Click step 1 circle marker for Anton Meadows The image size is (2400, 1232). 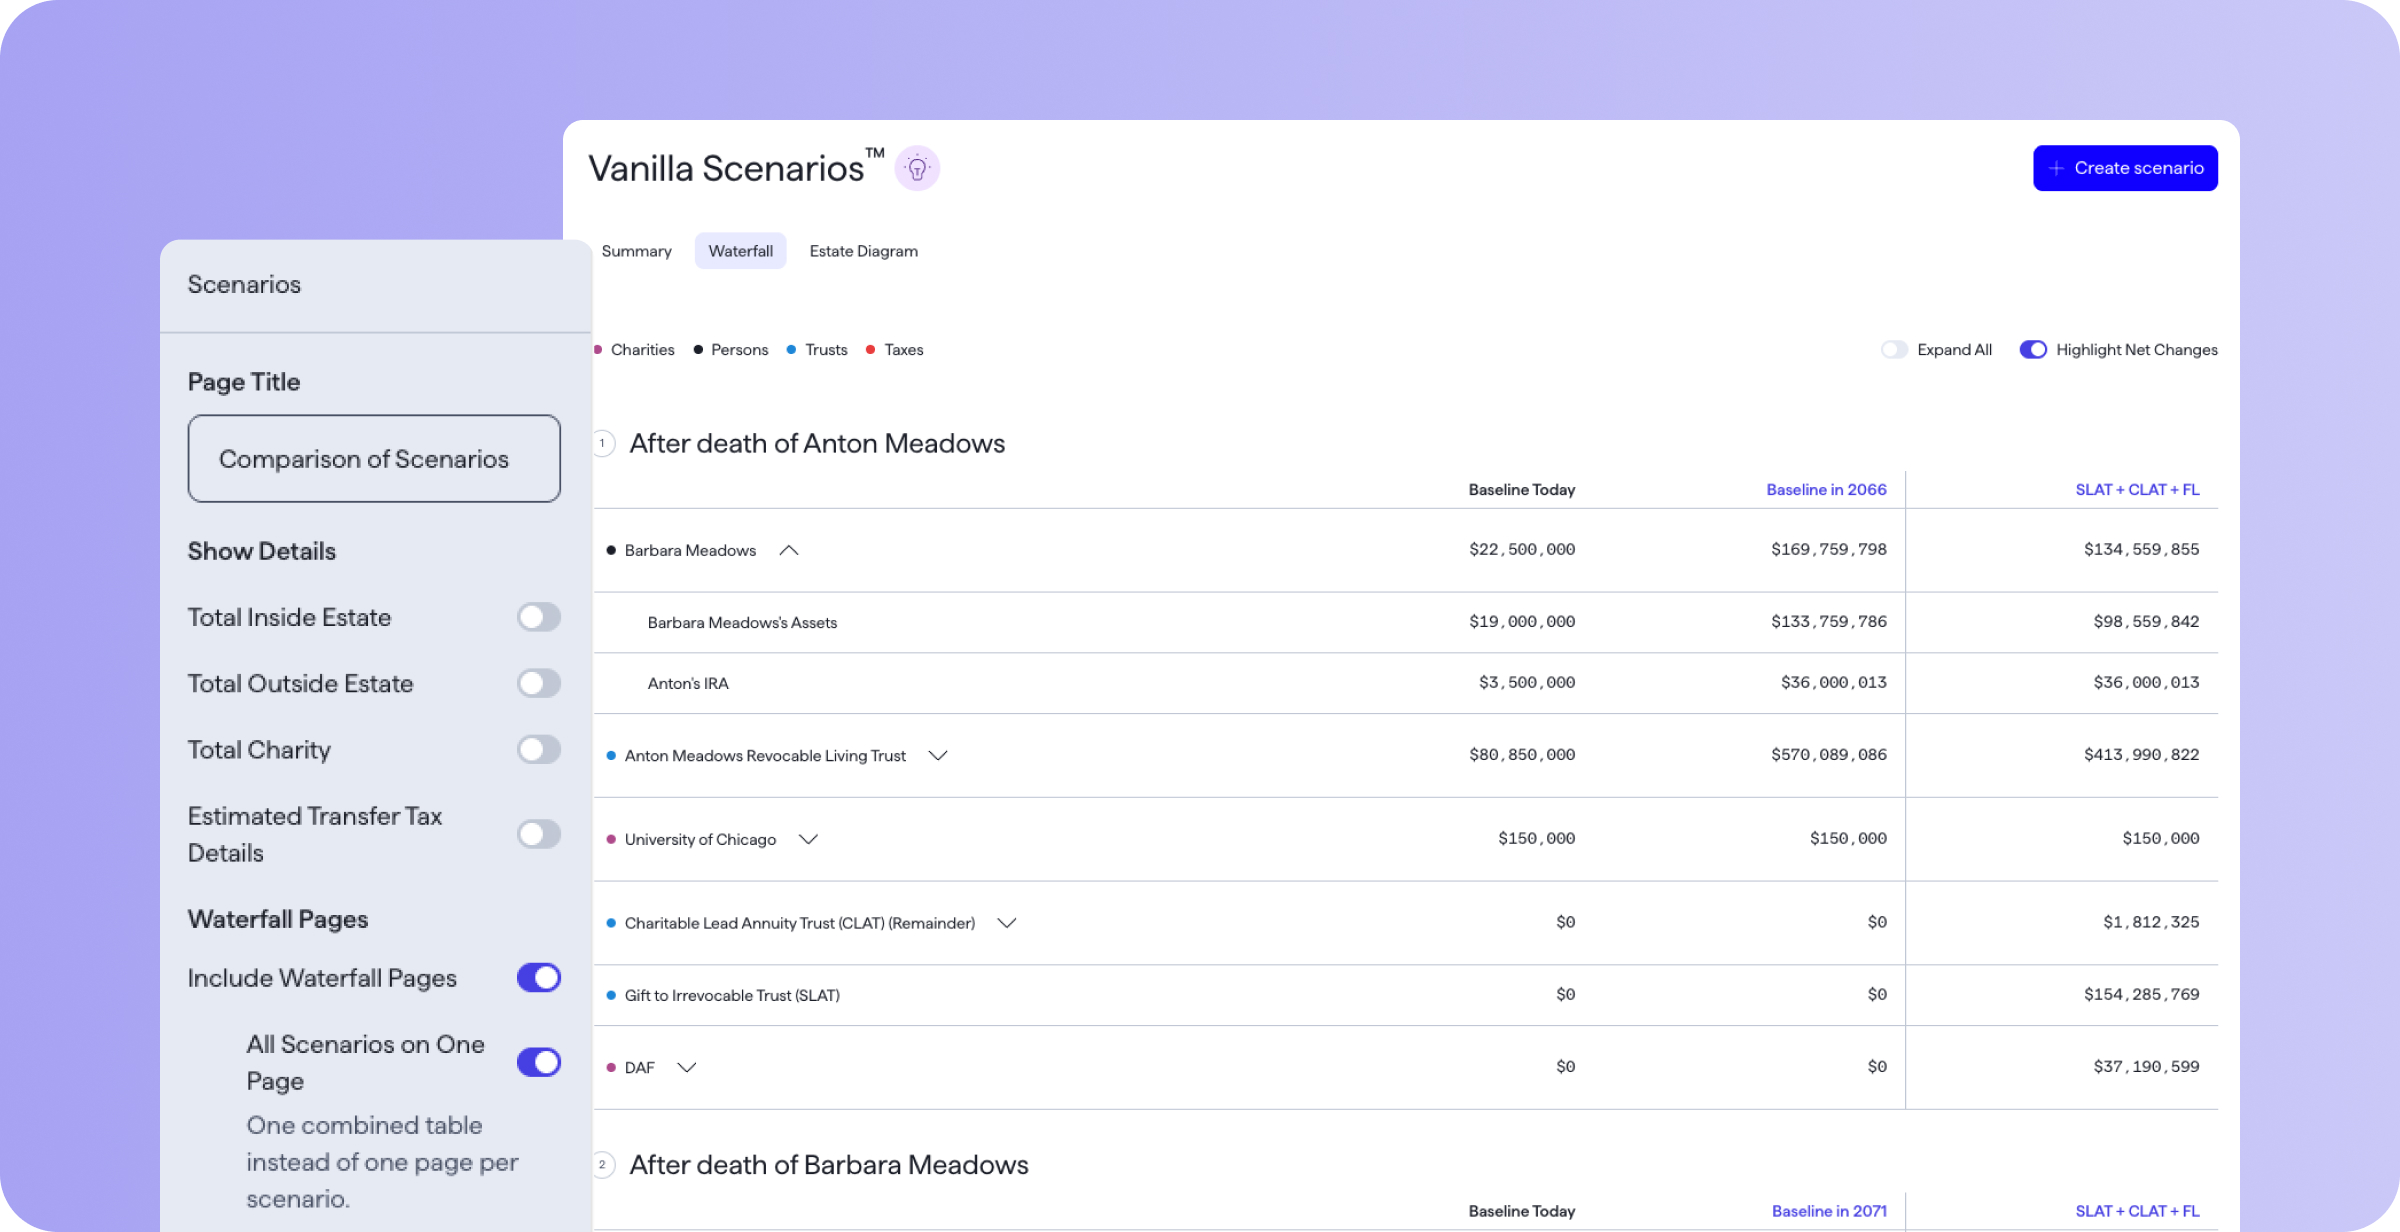click(x=602, y=443)
